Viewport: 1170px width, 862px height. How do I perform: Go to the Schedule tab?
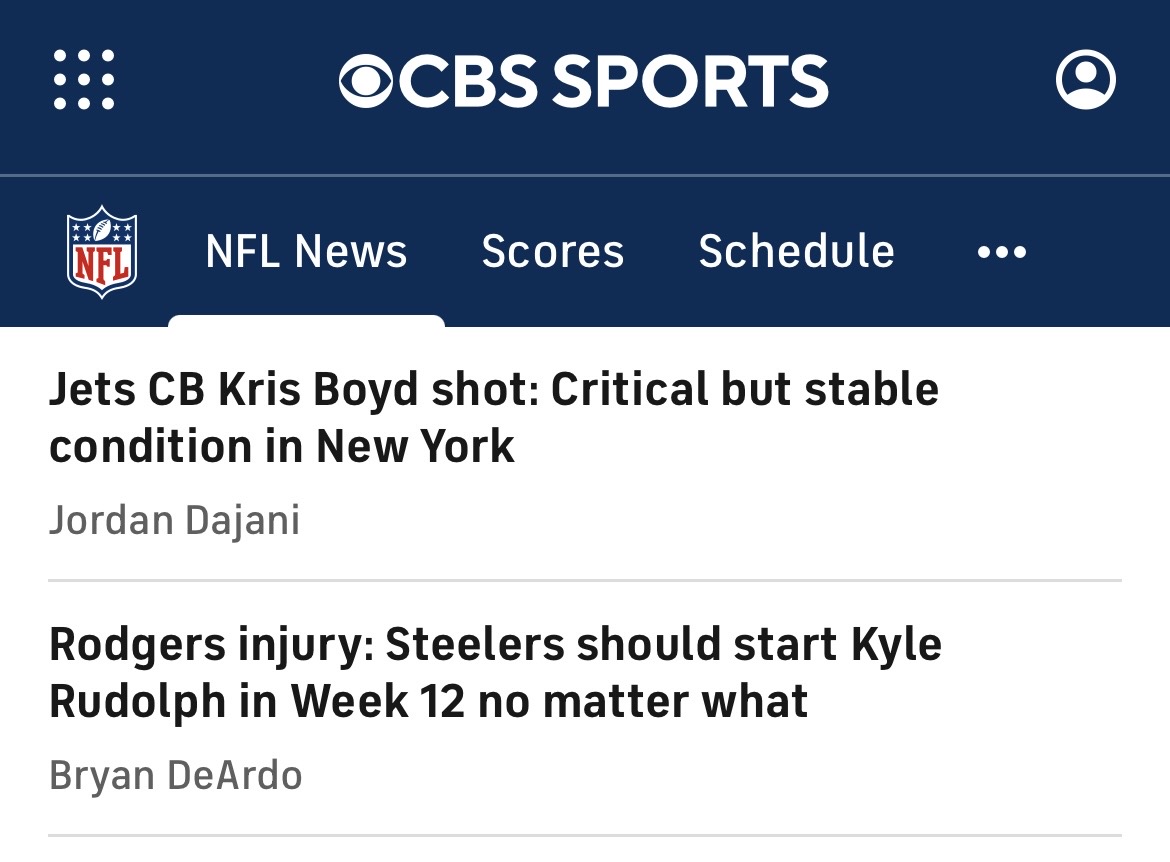(x=796, y=251)
